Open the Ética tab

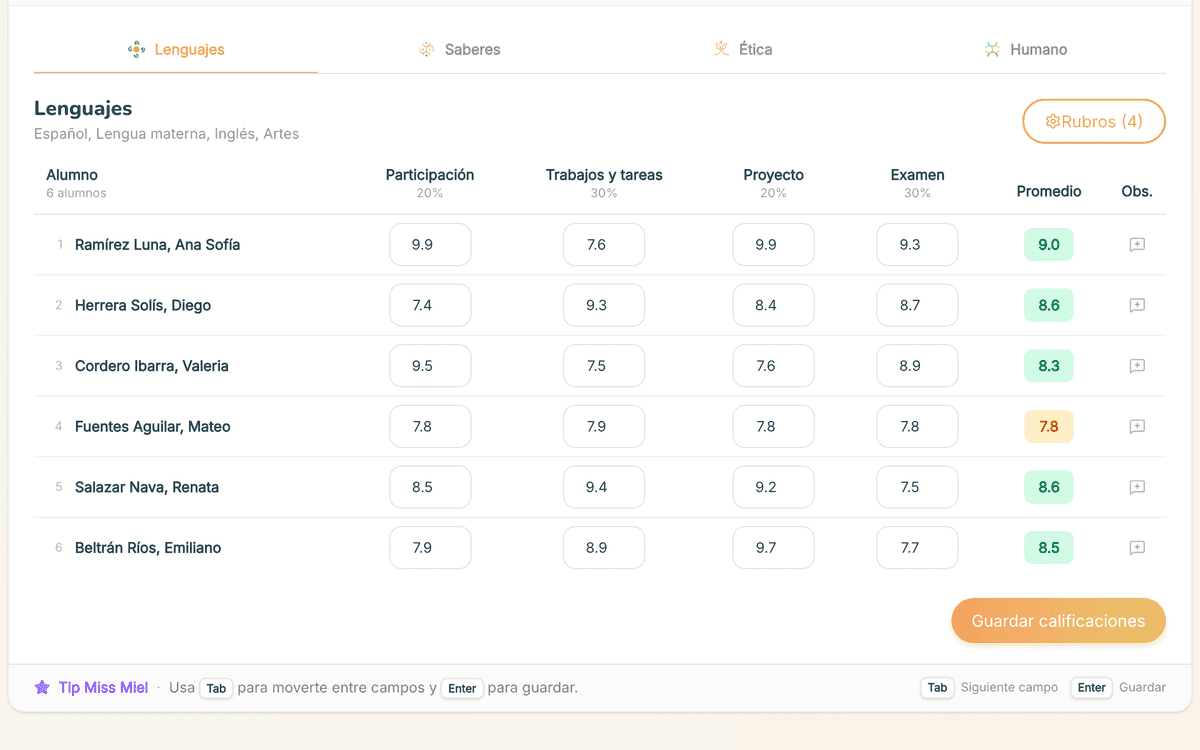[742, 49]
